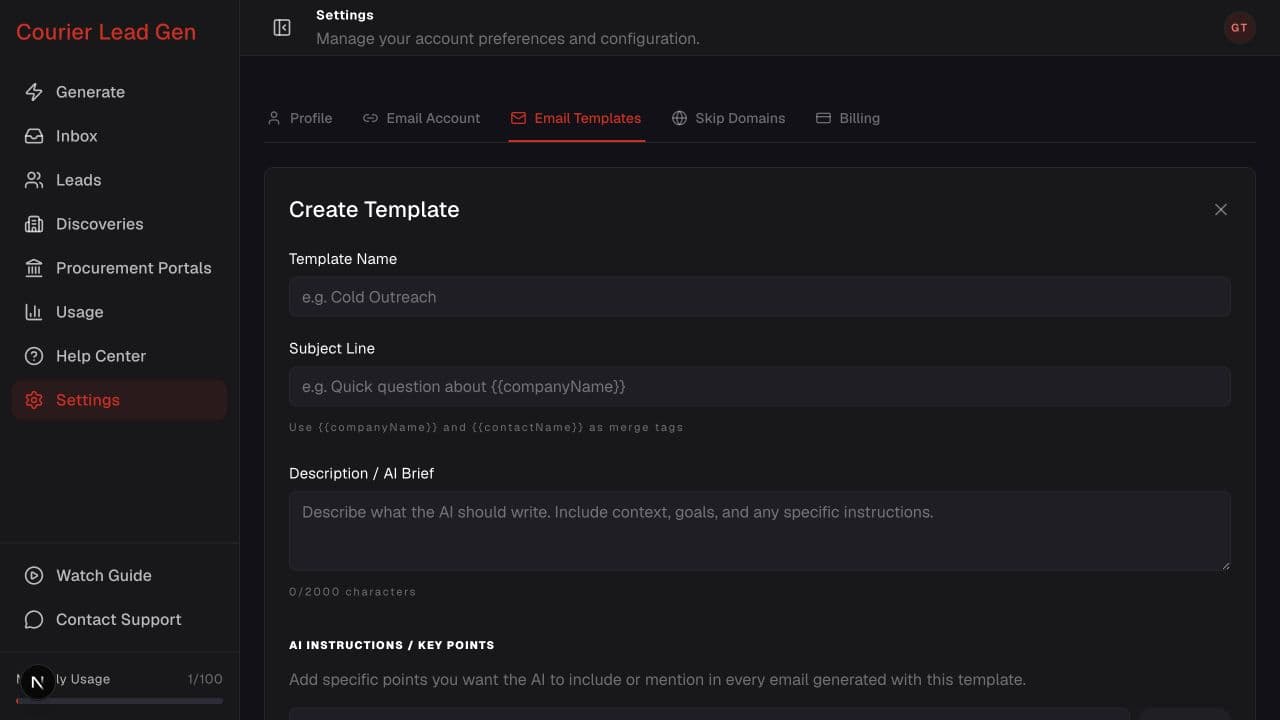
Task: Open the Help Center
Action: tap(119, 356)
